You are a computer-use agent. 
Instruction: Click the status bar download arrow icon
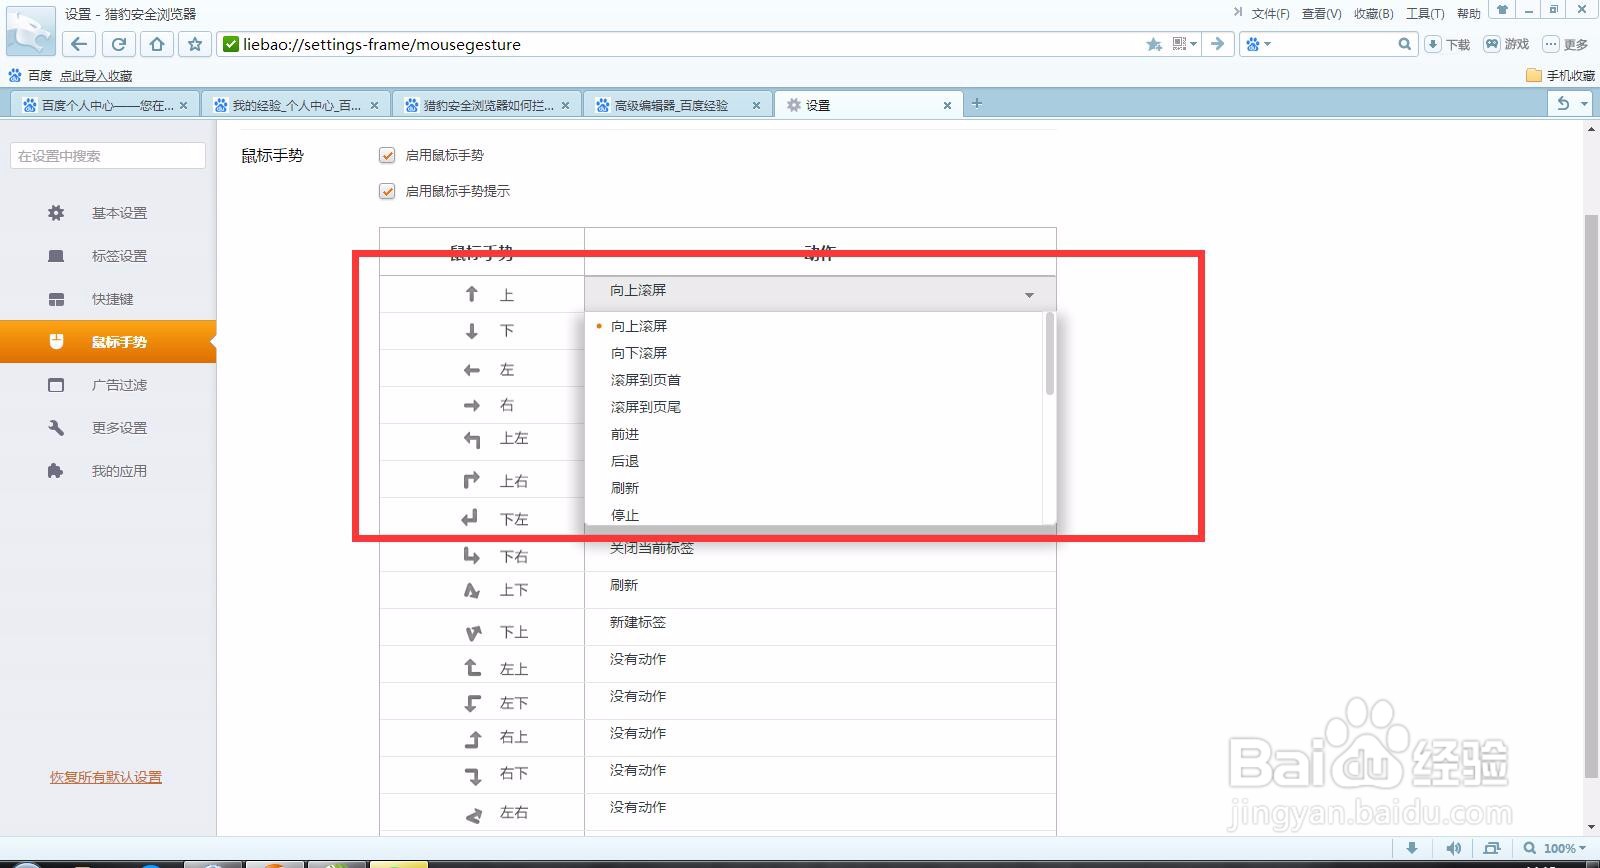tap(1412, 848)
